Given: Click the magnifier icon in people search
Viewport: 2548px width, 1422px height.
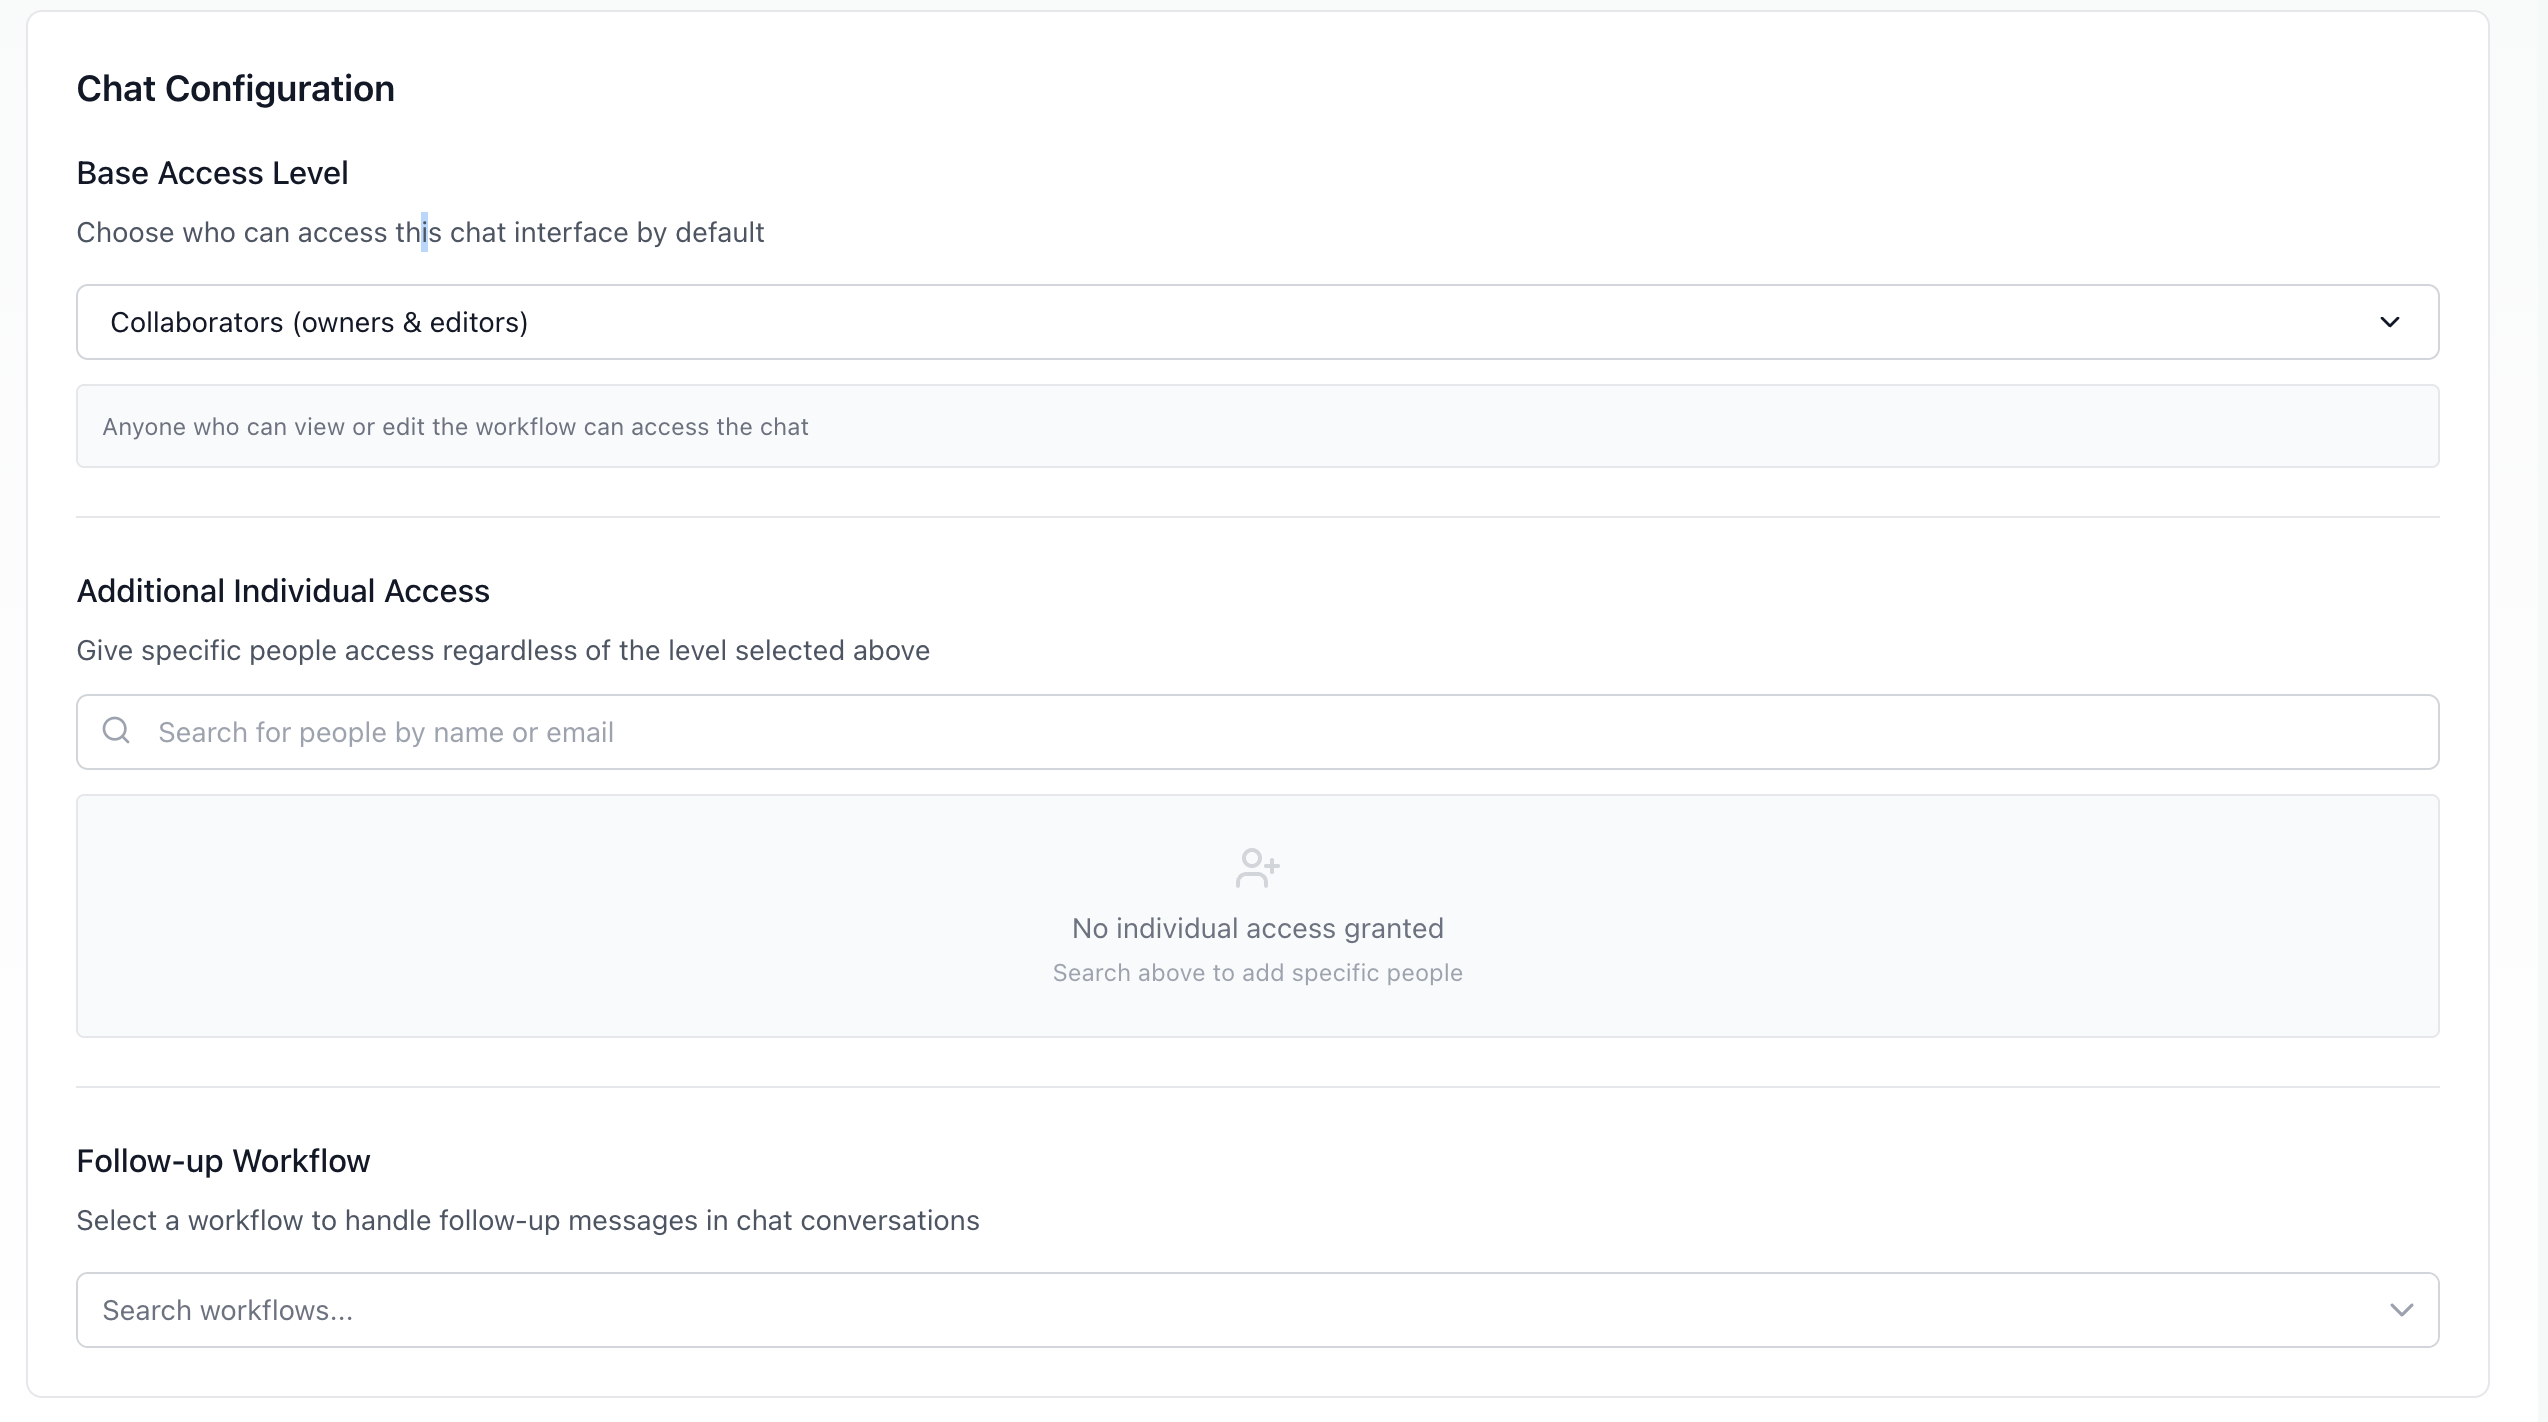Looking at the screenshot, I should (116, 731).
